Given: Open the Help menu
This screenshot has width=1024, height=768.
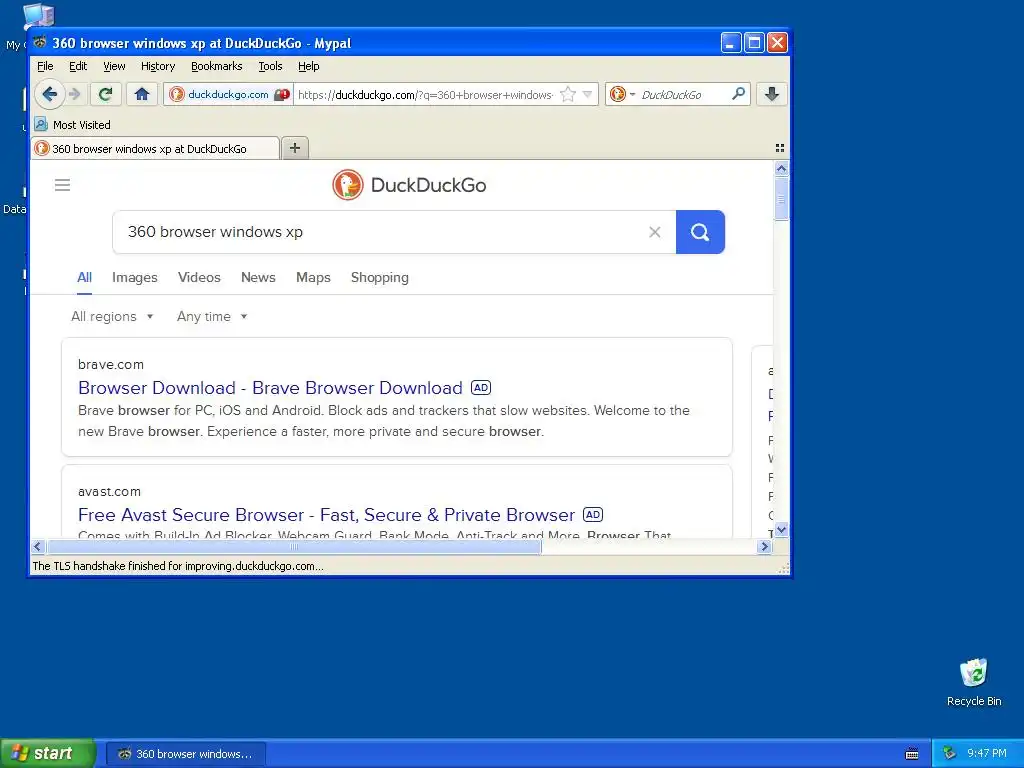Looking at the screenshot, I should tap(308, 66).
